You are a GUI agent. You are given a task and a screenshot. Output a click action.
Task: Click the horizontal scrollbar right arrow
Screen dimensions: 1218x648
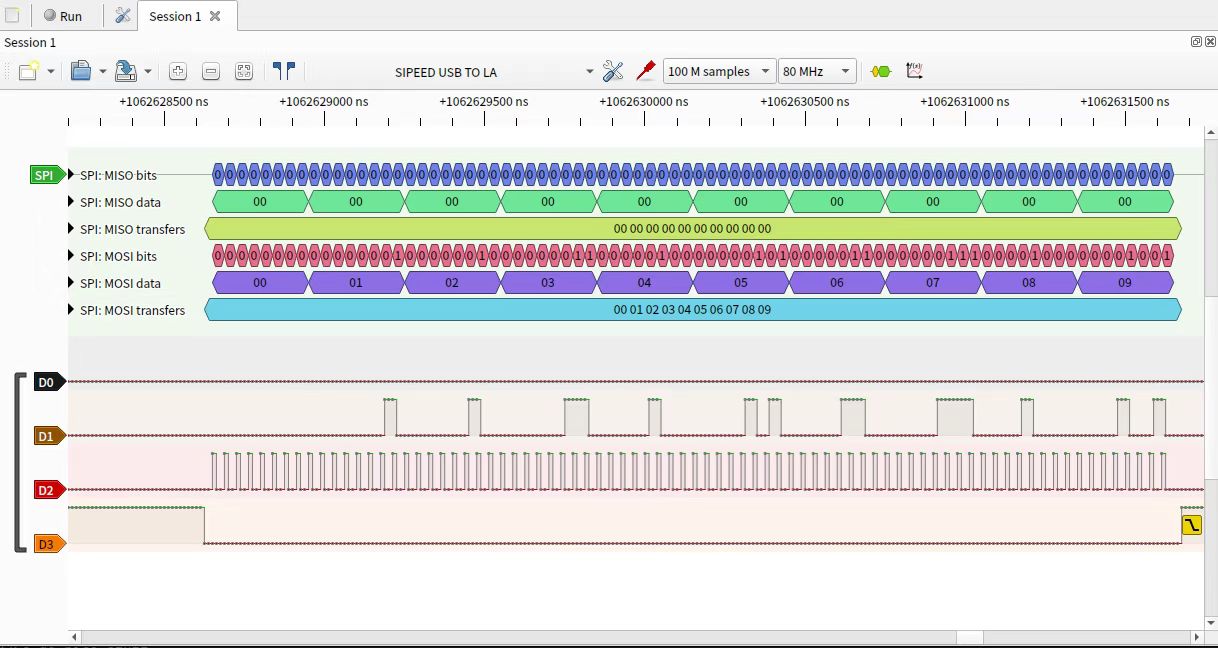[x=1197, y=637]
